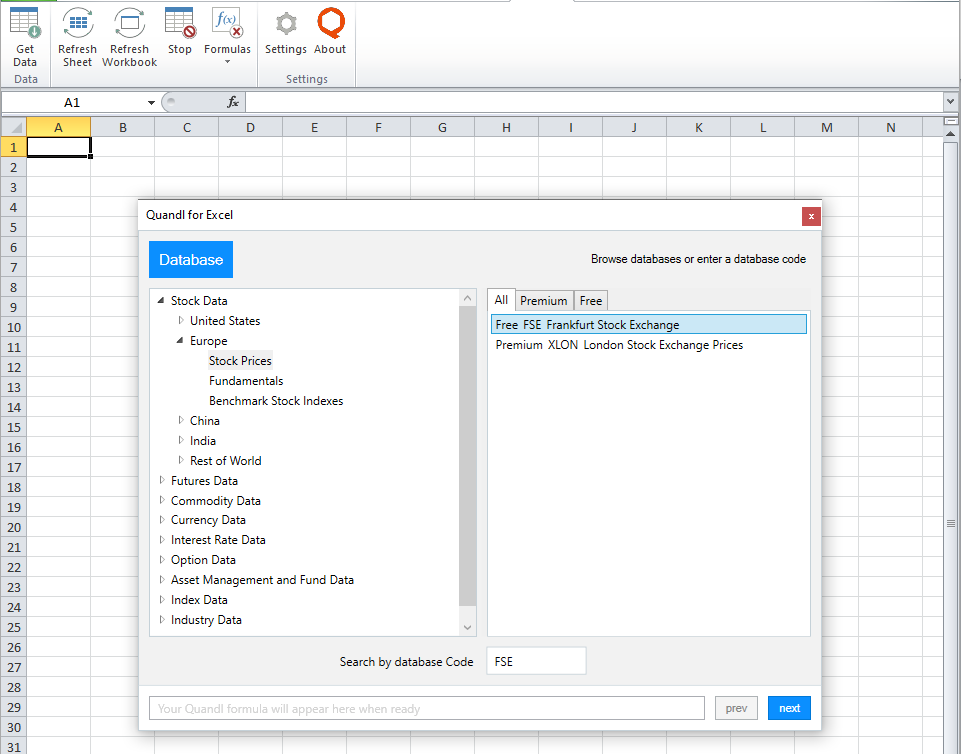Expand the Industry Data arrow
Viewport: 961px width, 754px height.
(x=162, y=619)
